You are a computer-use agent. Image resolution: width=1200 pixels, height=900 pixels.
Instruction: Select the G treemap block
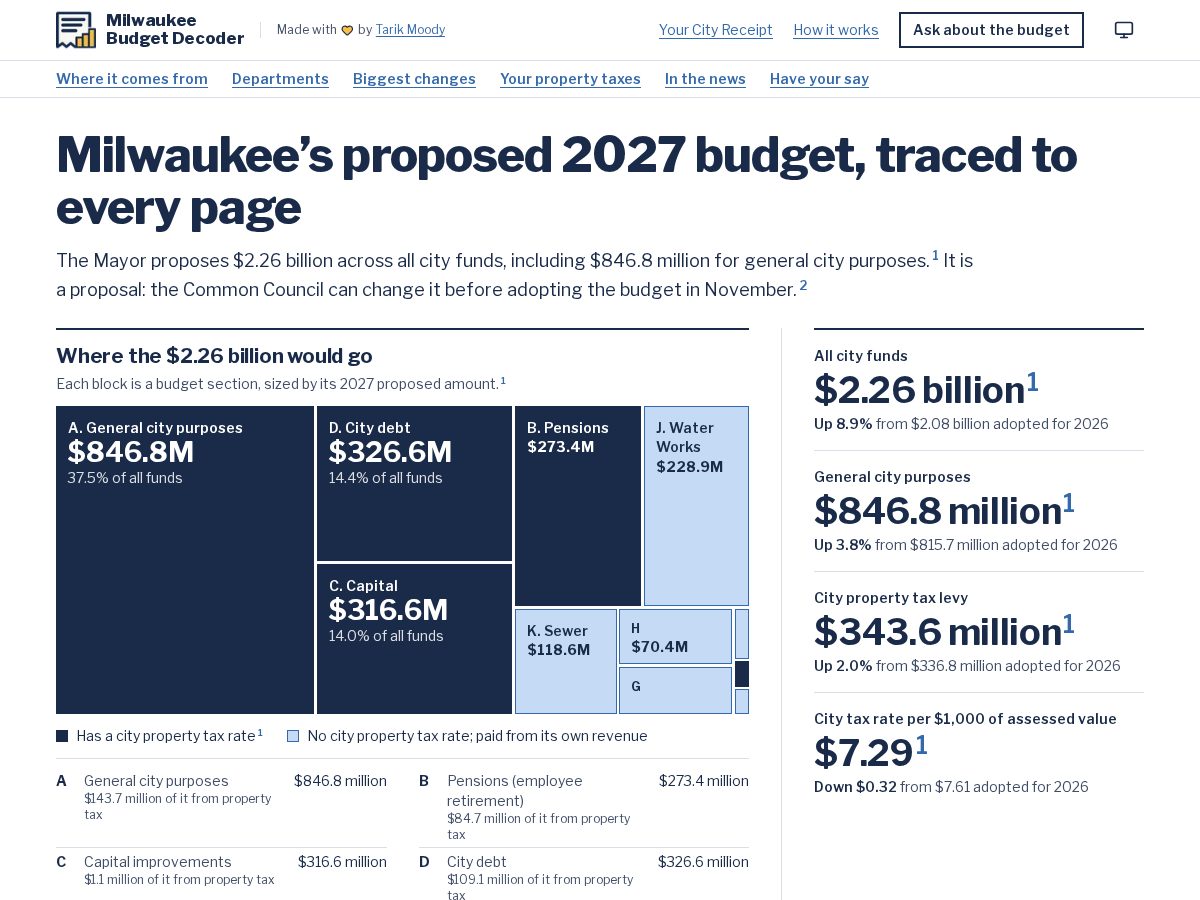click(675, 690)
